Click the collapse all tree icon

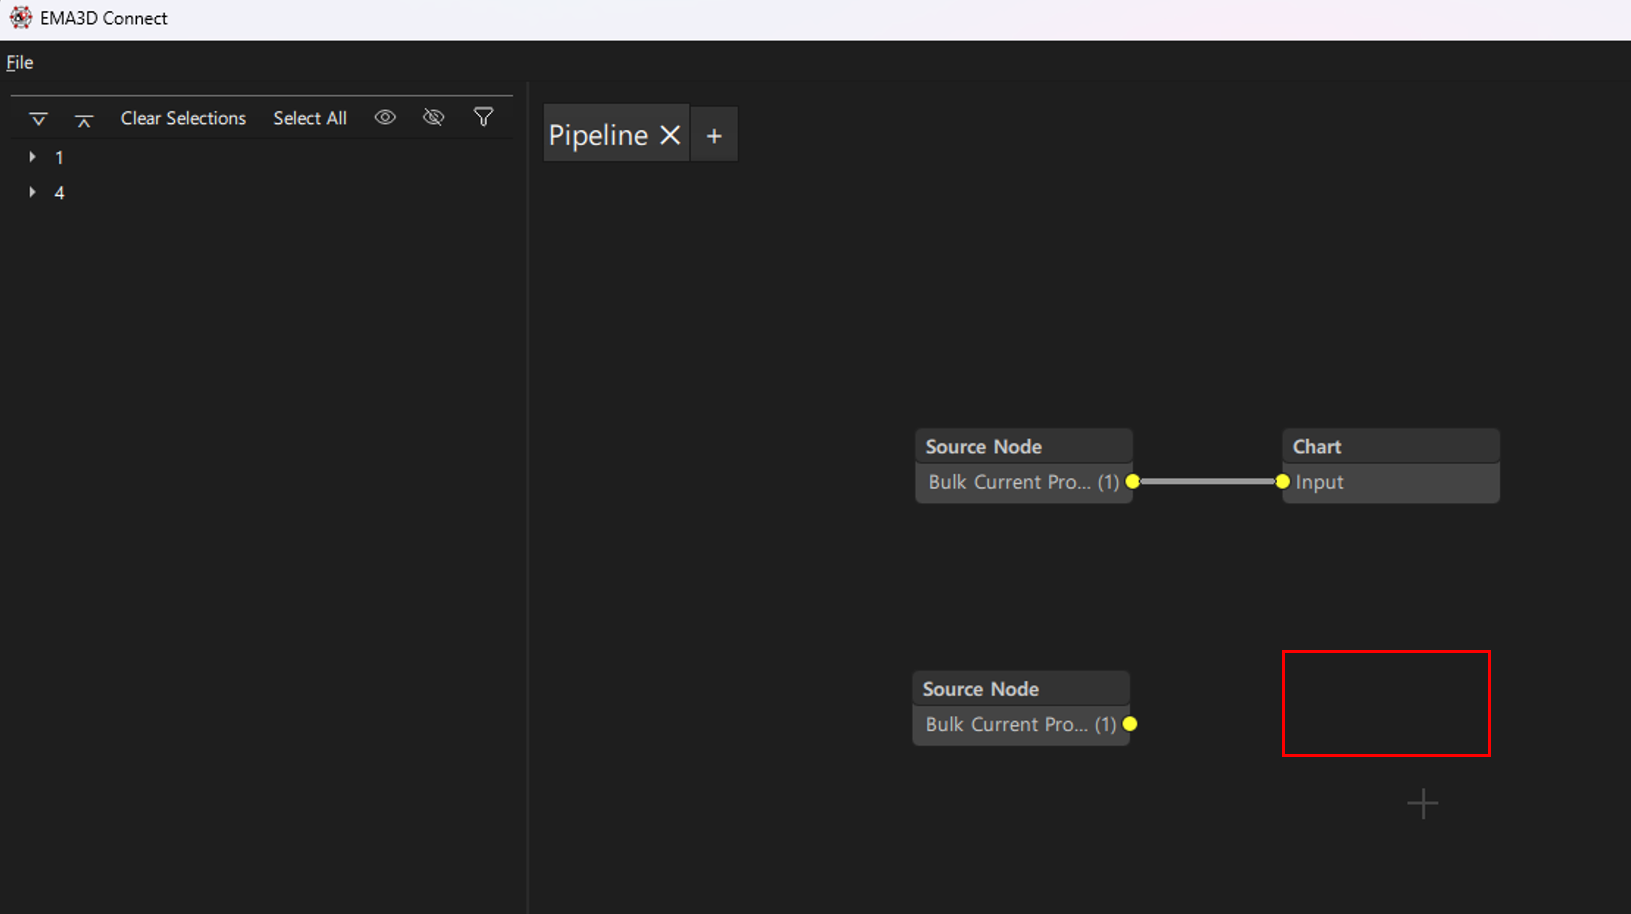point(84,119)
